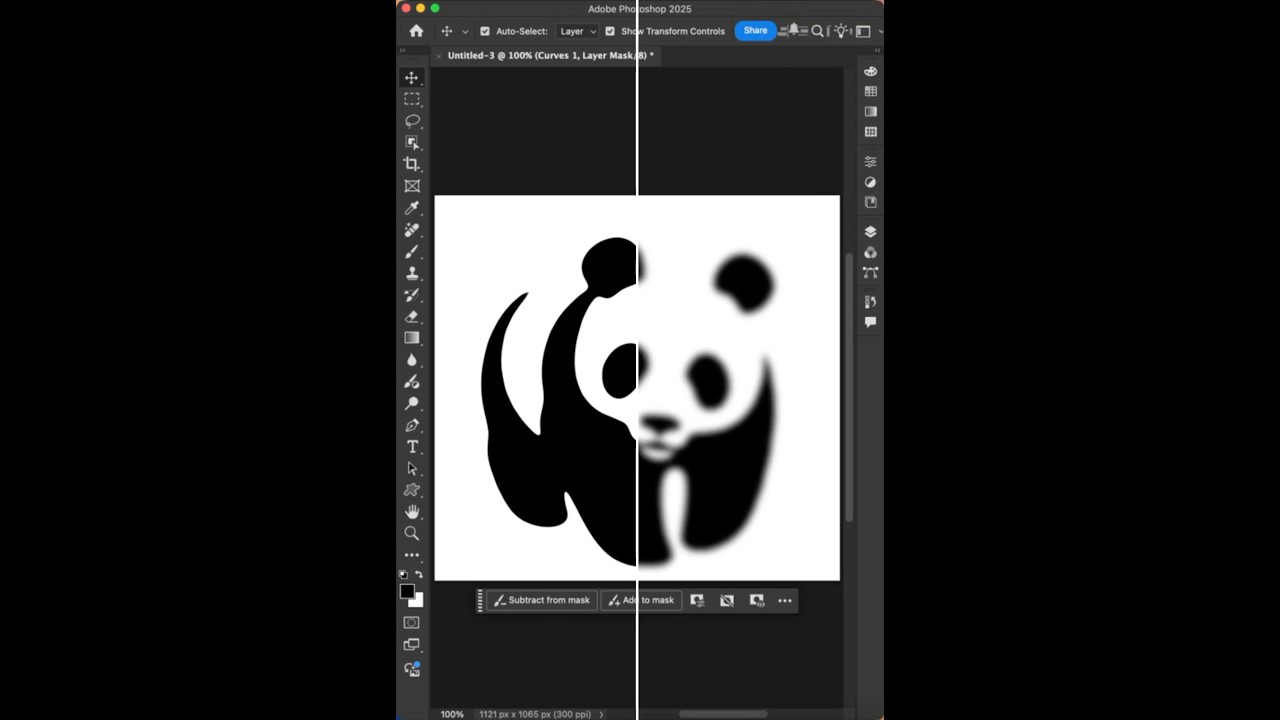Open the Paths panel icon
Viewport: 1280px width, 720px height.
pos(870,273)
